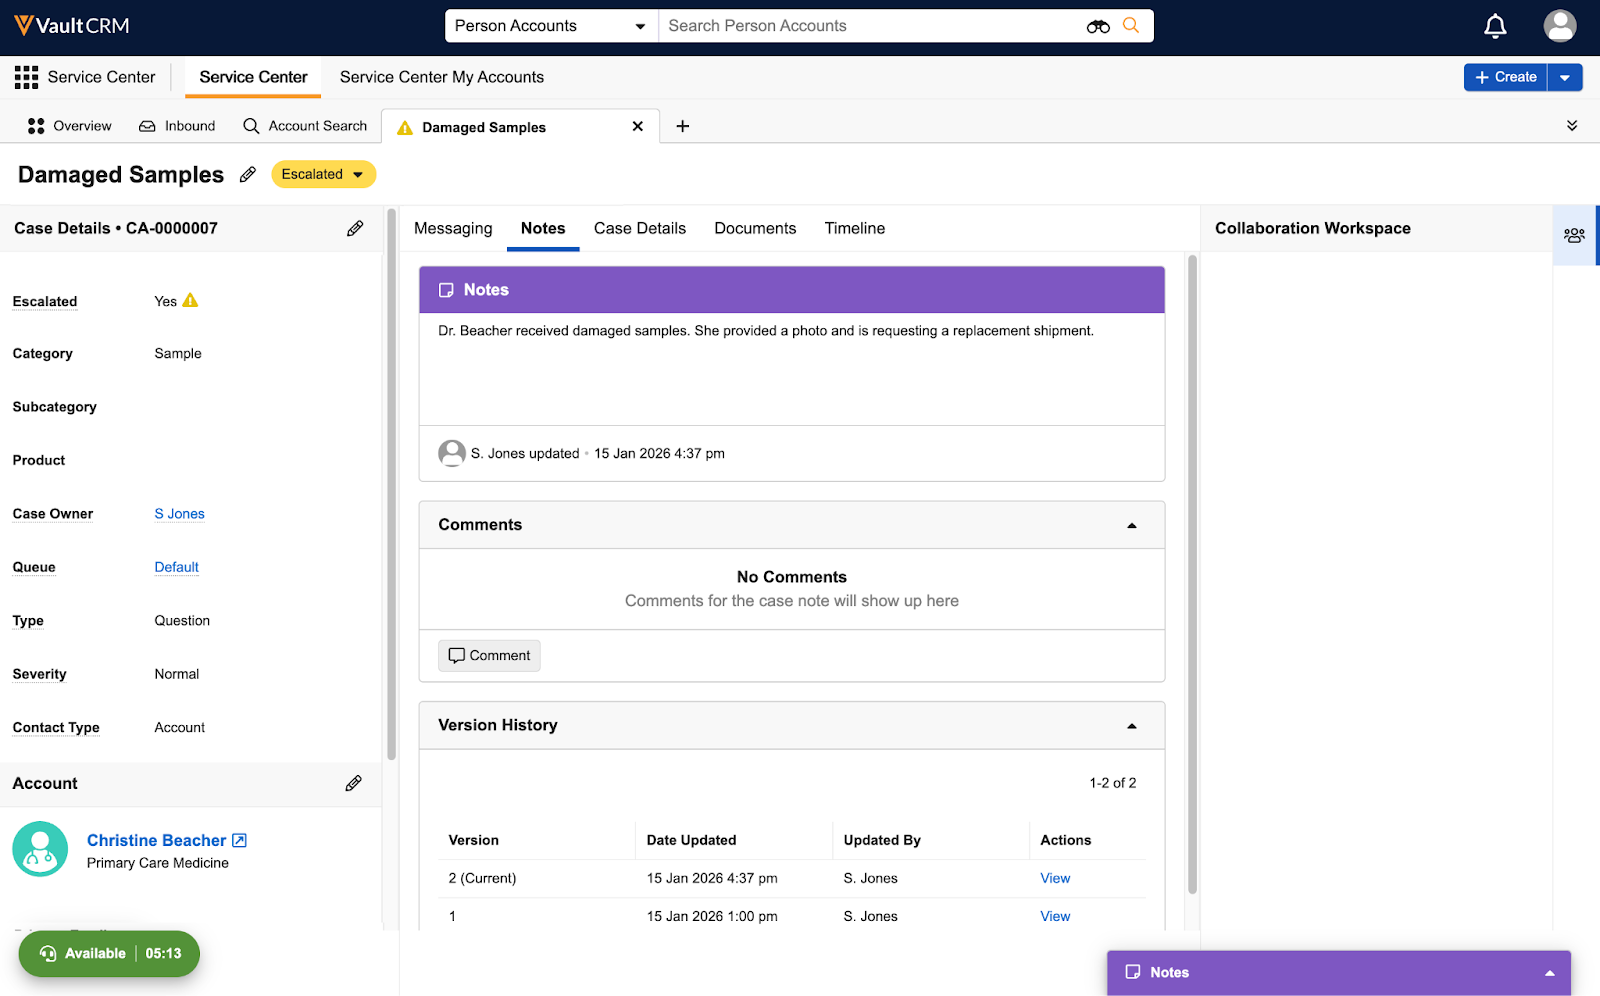The height and width of the screenshot is (996, 1600).
Task: Expand the Create button dropdown arrow
Action: coord(1565,77)
